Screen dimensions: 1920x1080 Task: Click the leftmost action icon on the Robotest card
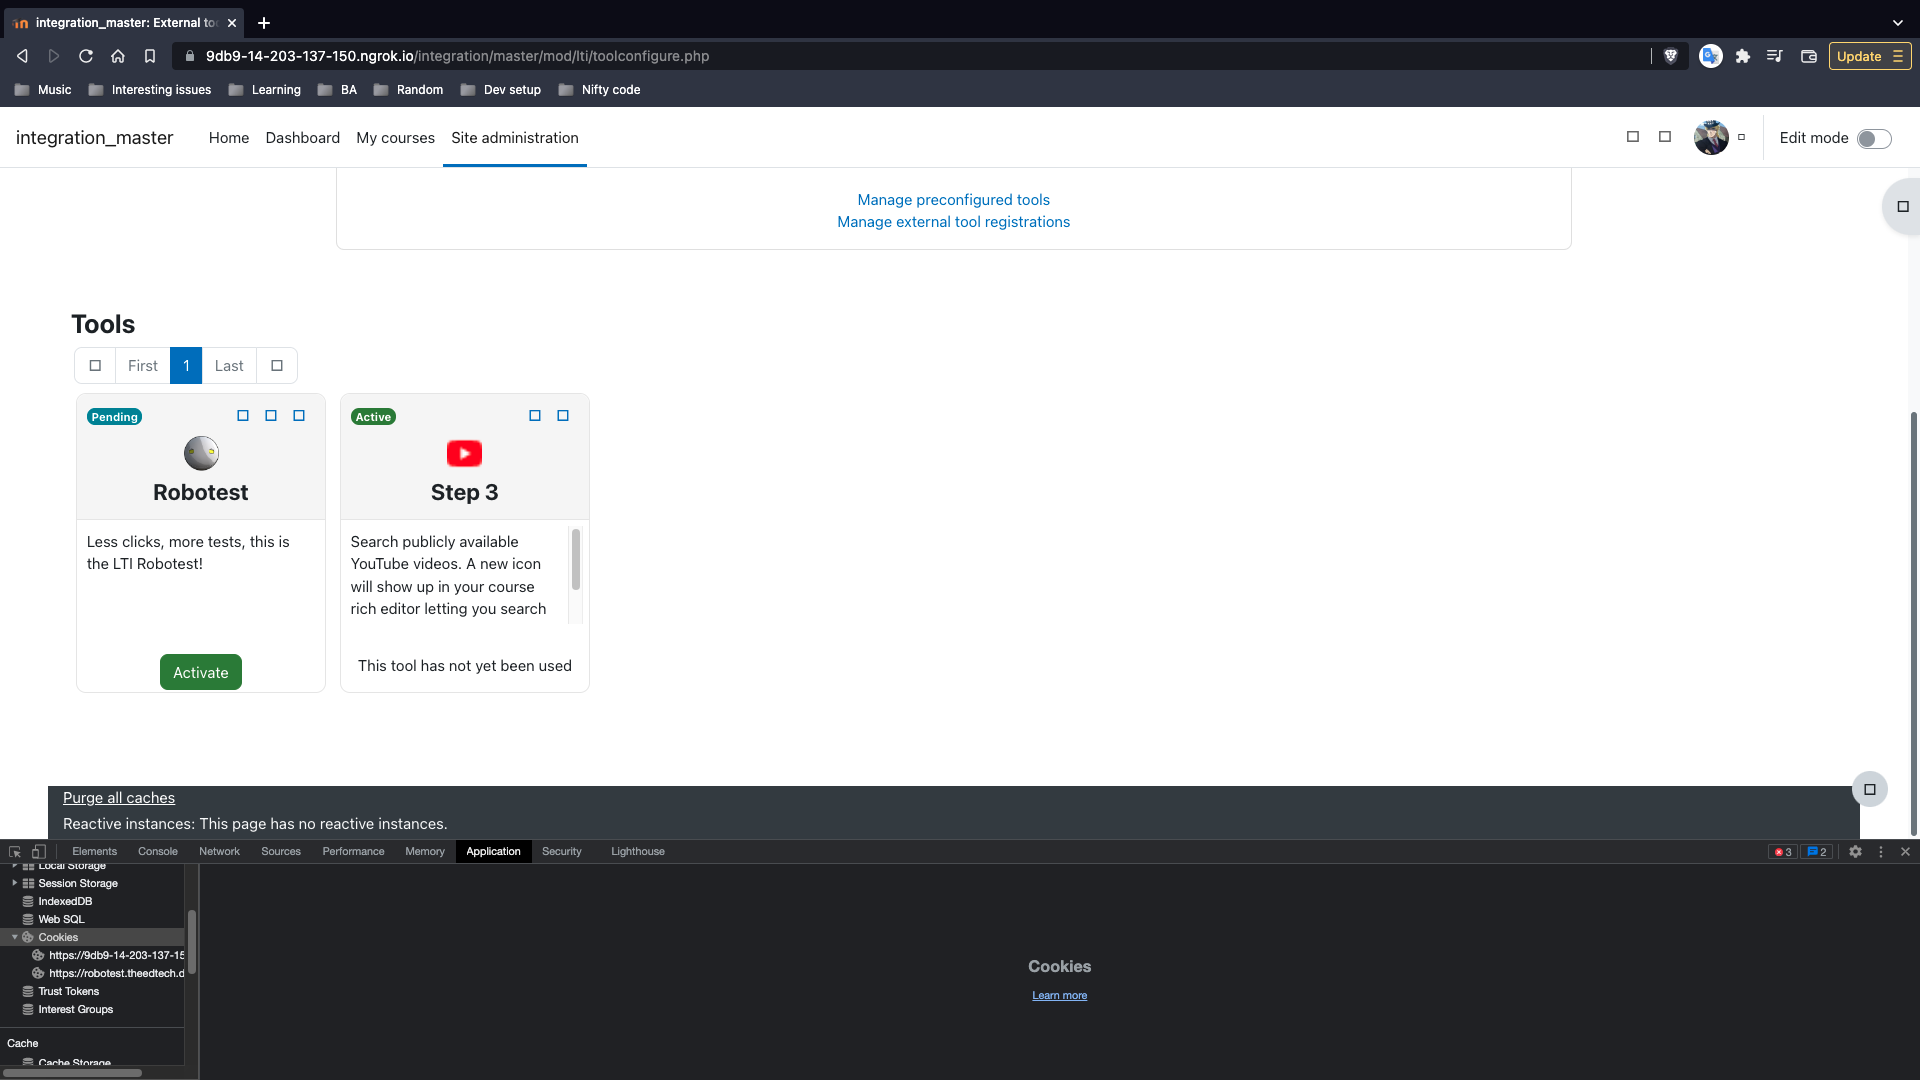point(243,416)
